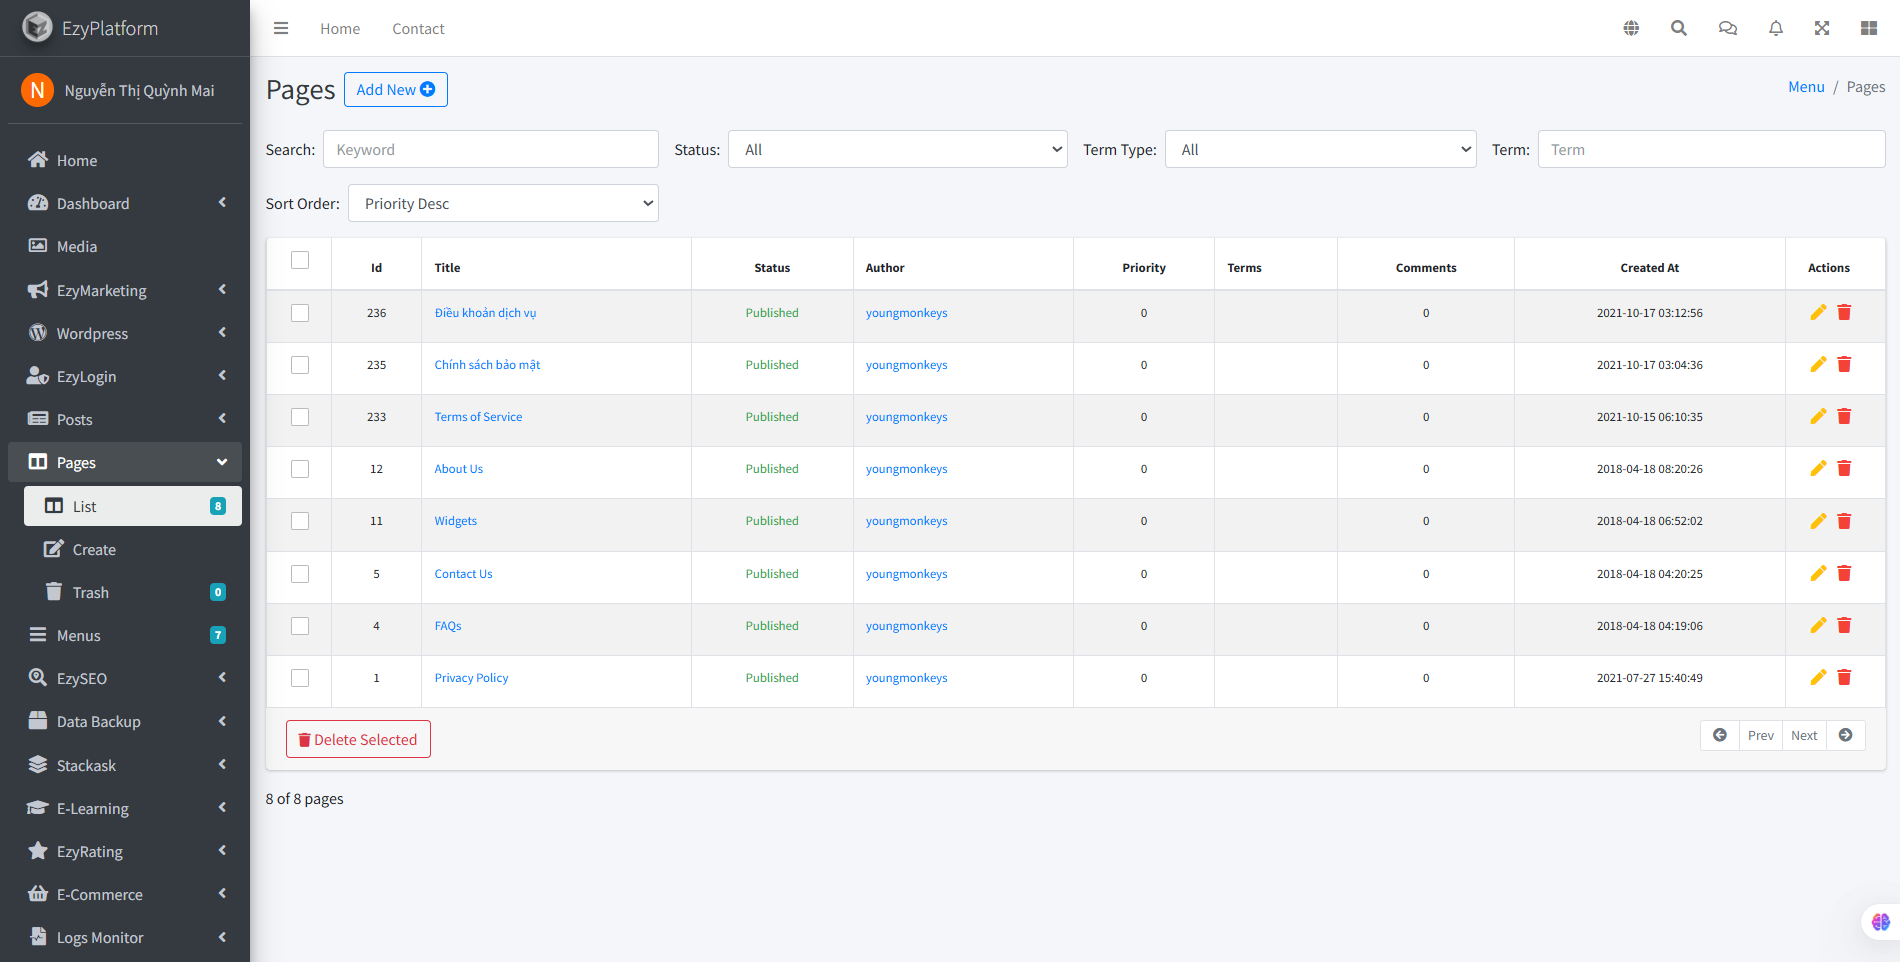This screenshot has width=1900, height=962.
Task: Open the Status filter dropdown
Action: click(x=898, y=149)
